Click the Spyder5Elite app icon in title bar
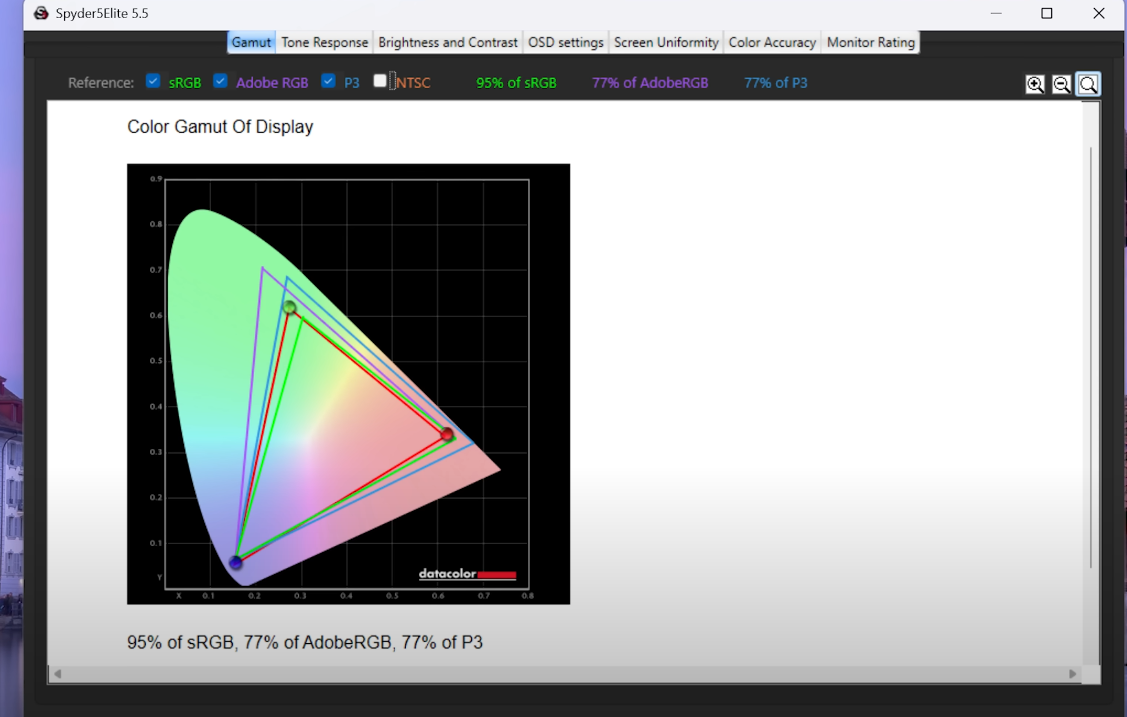This screenshot has width=1127, height=717. (x=41, y=13)
